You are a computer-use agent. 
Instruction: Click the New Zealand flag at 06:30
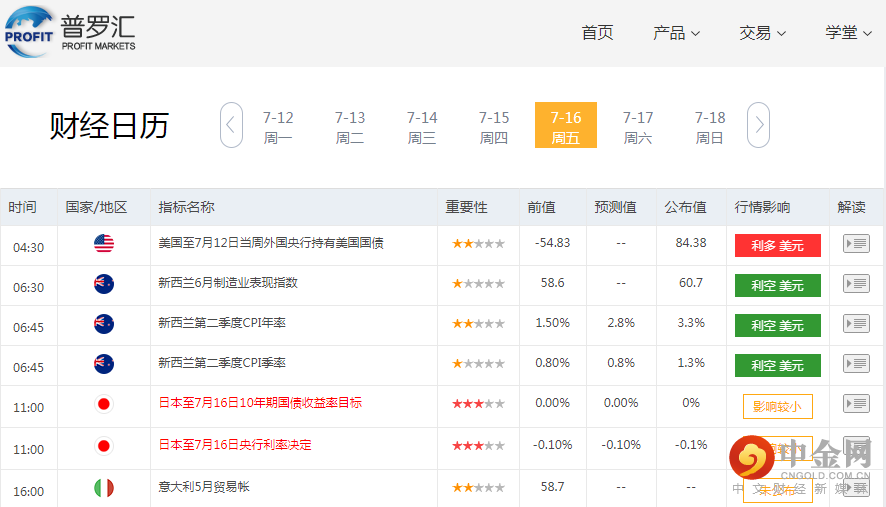104,284
